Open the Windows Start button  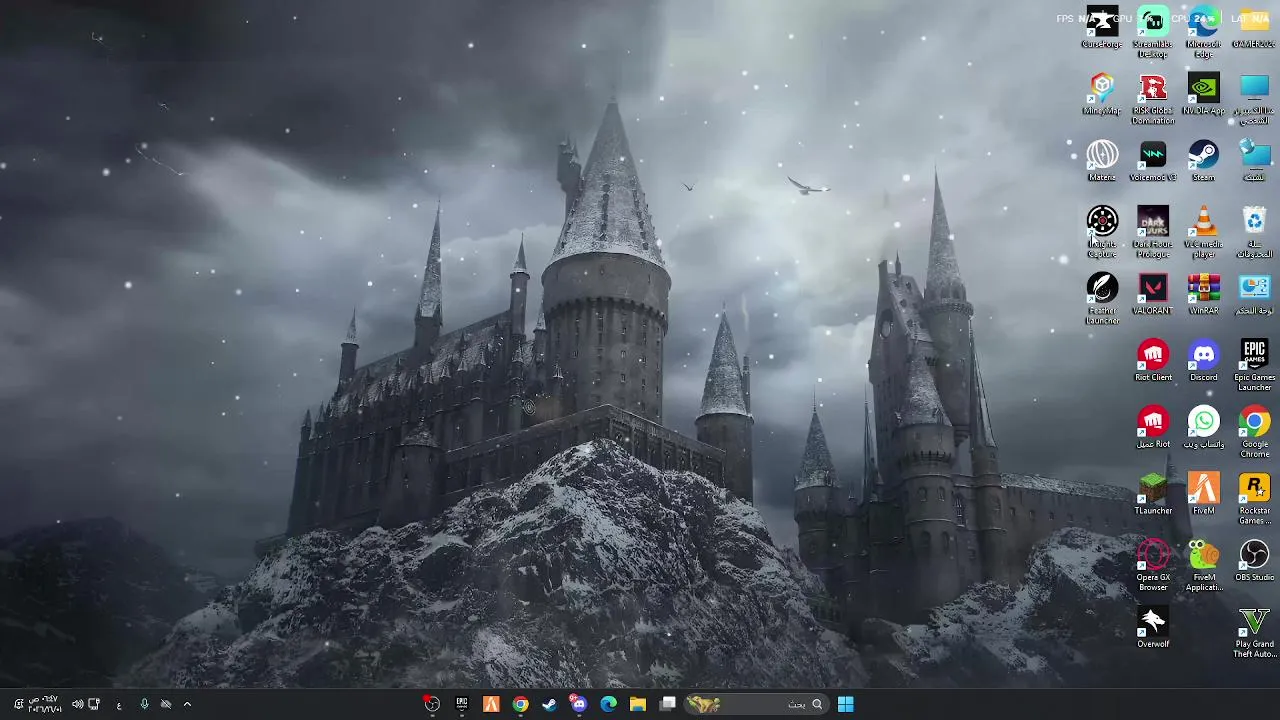coord(845,704)
